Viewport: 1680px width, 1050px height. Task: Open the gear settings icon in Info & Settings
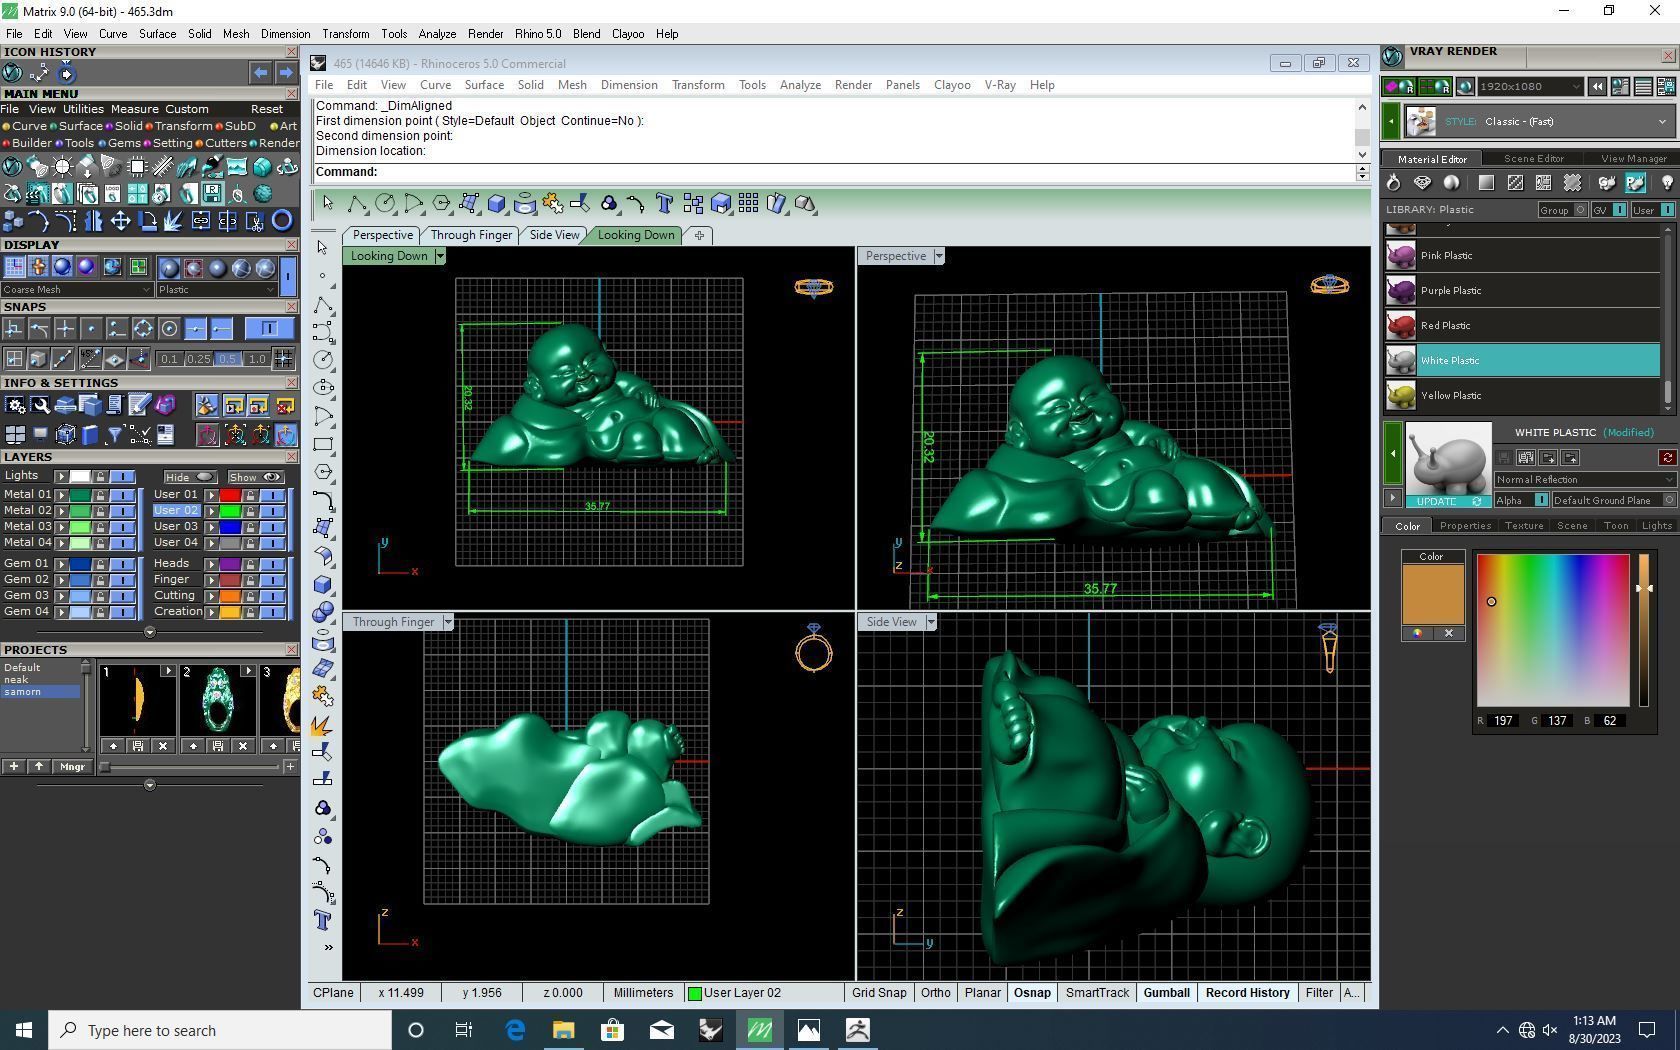15,405
